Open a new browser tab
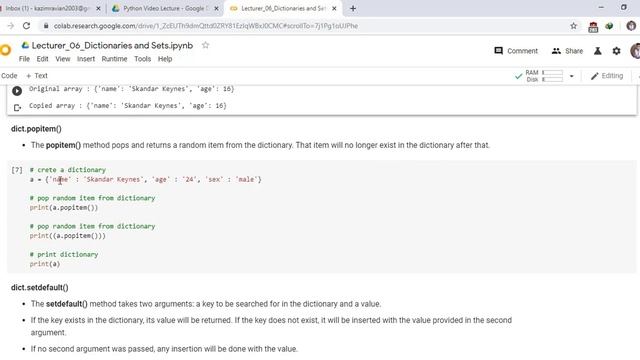 [x=353, y=8]
